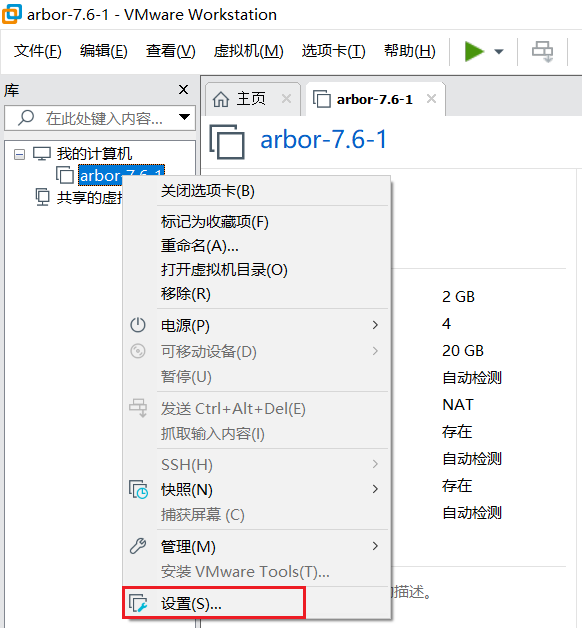Click the 捕获屏幕 (C) menu entry
Image resolution: width=582 pixels, height=628 pixels.
point(257,515)
